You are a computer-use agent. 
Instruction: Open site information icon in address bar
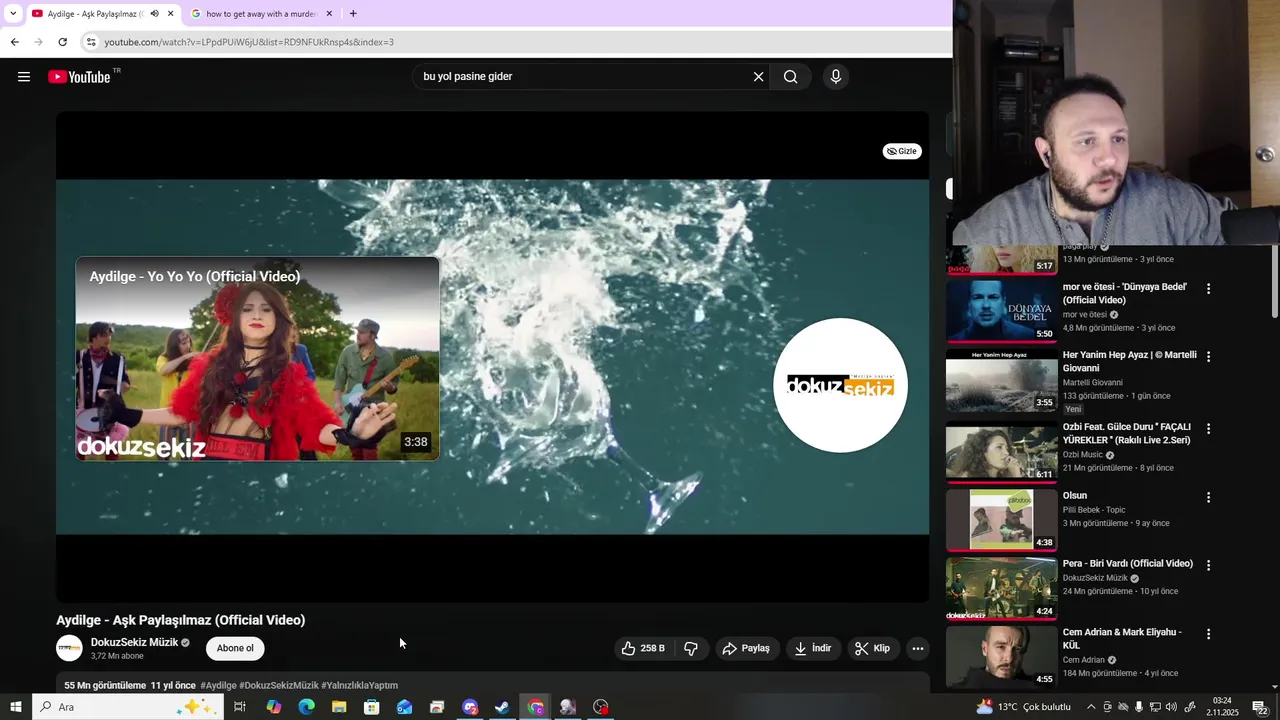coord(91,42)
